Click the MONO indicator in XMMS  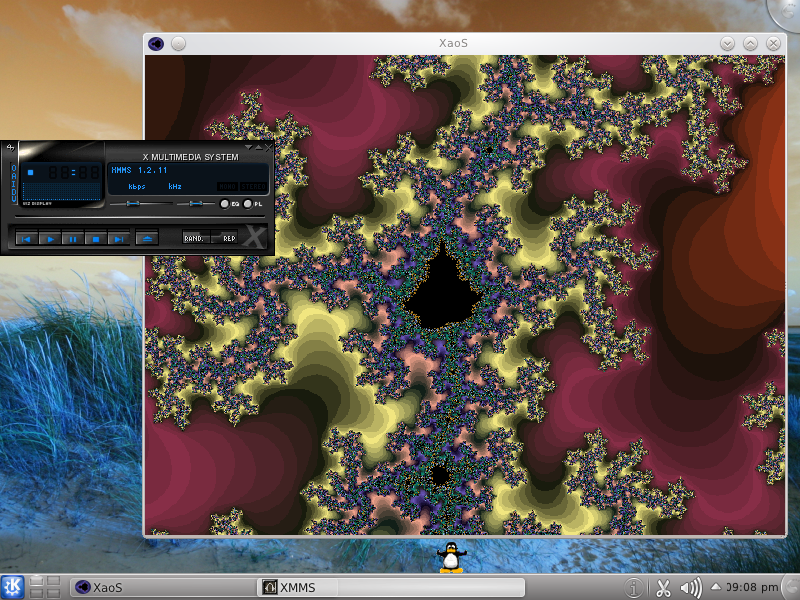228,187
